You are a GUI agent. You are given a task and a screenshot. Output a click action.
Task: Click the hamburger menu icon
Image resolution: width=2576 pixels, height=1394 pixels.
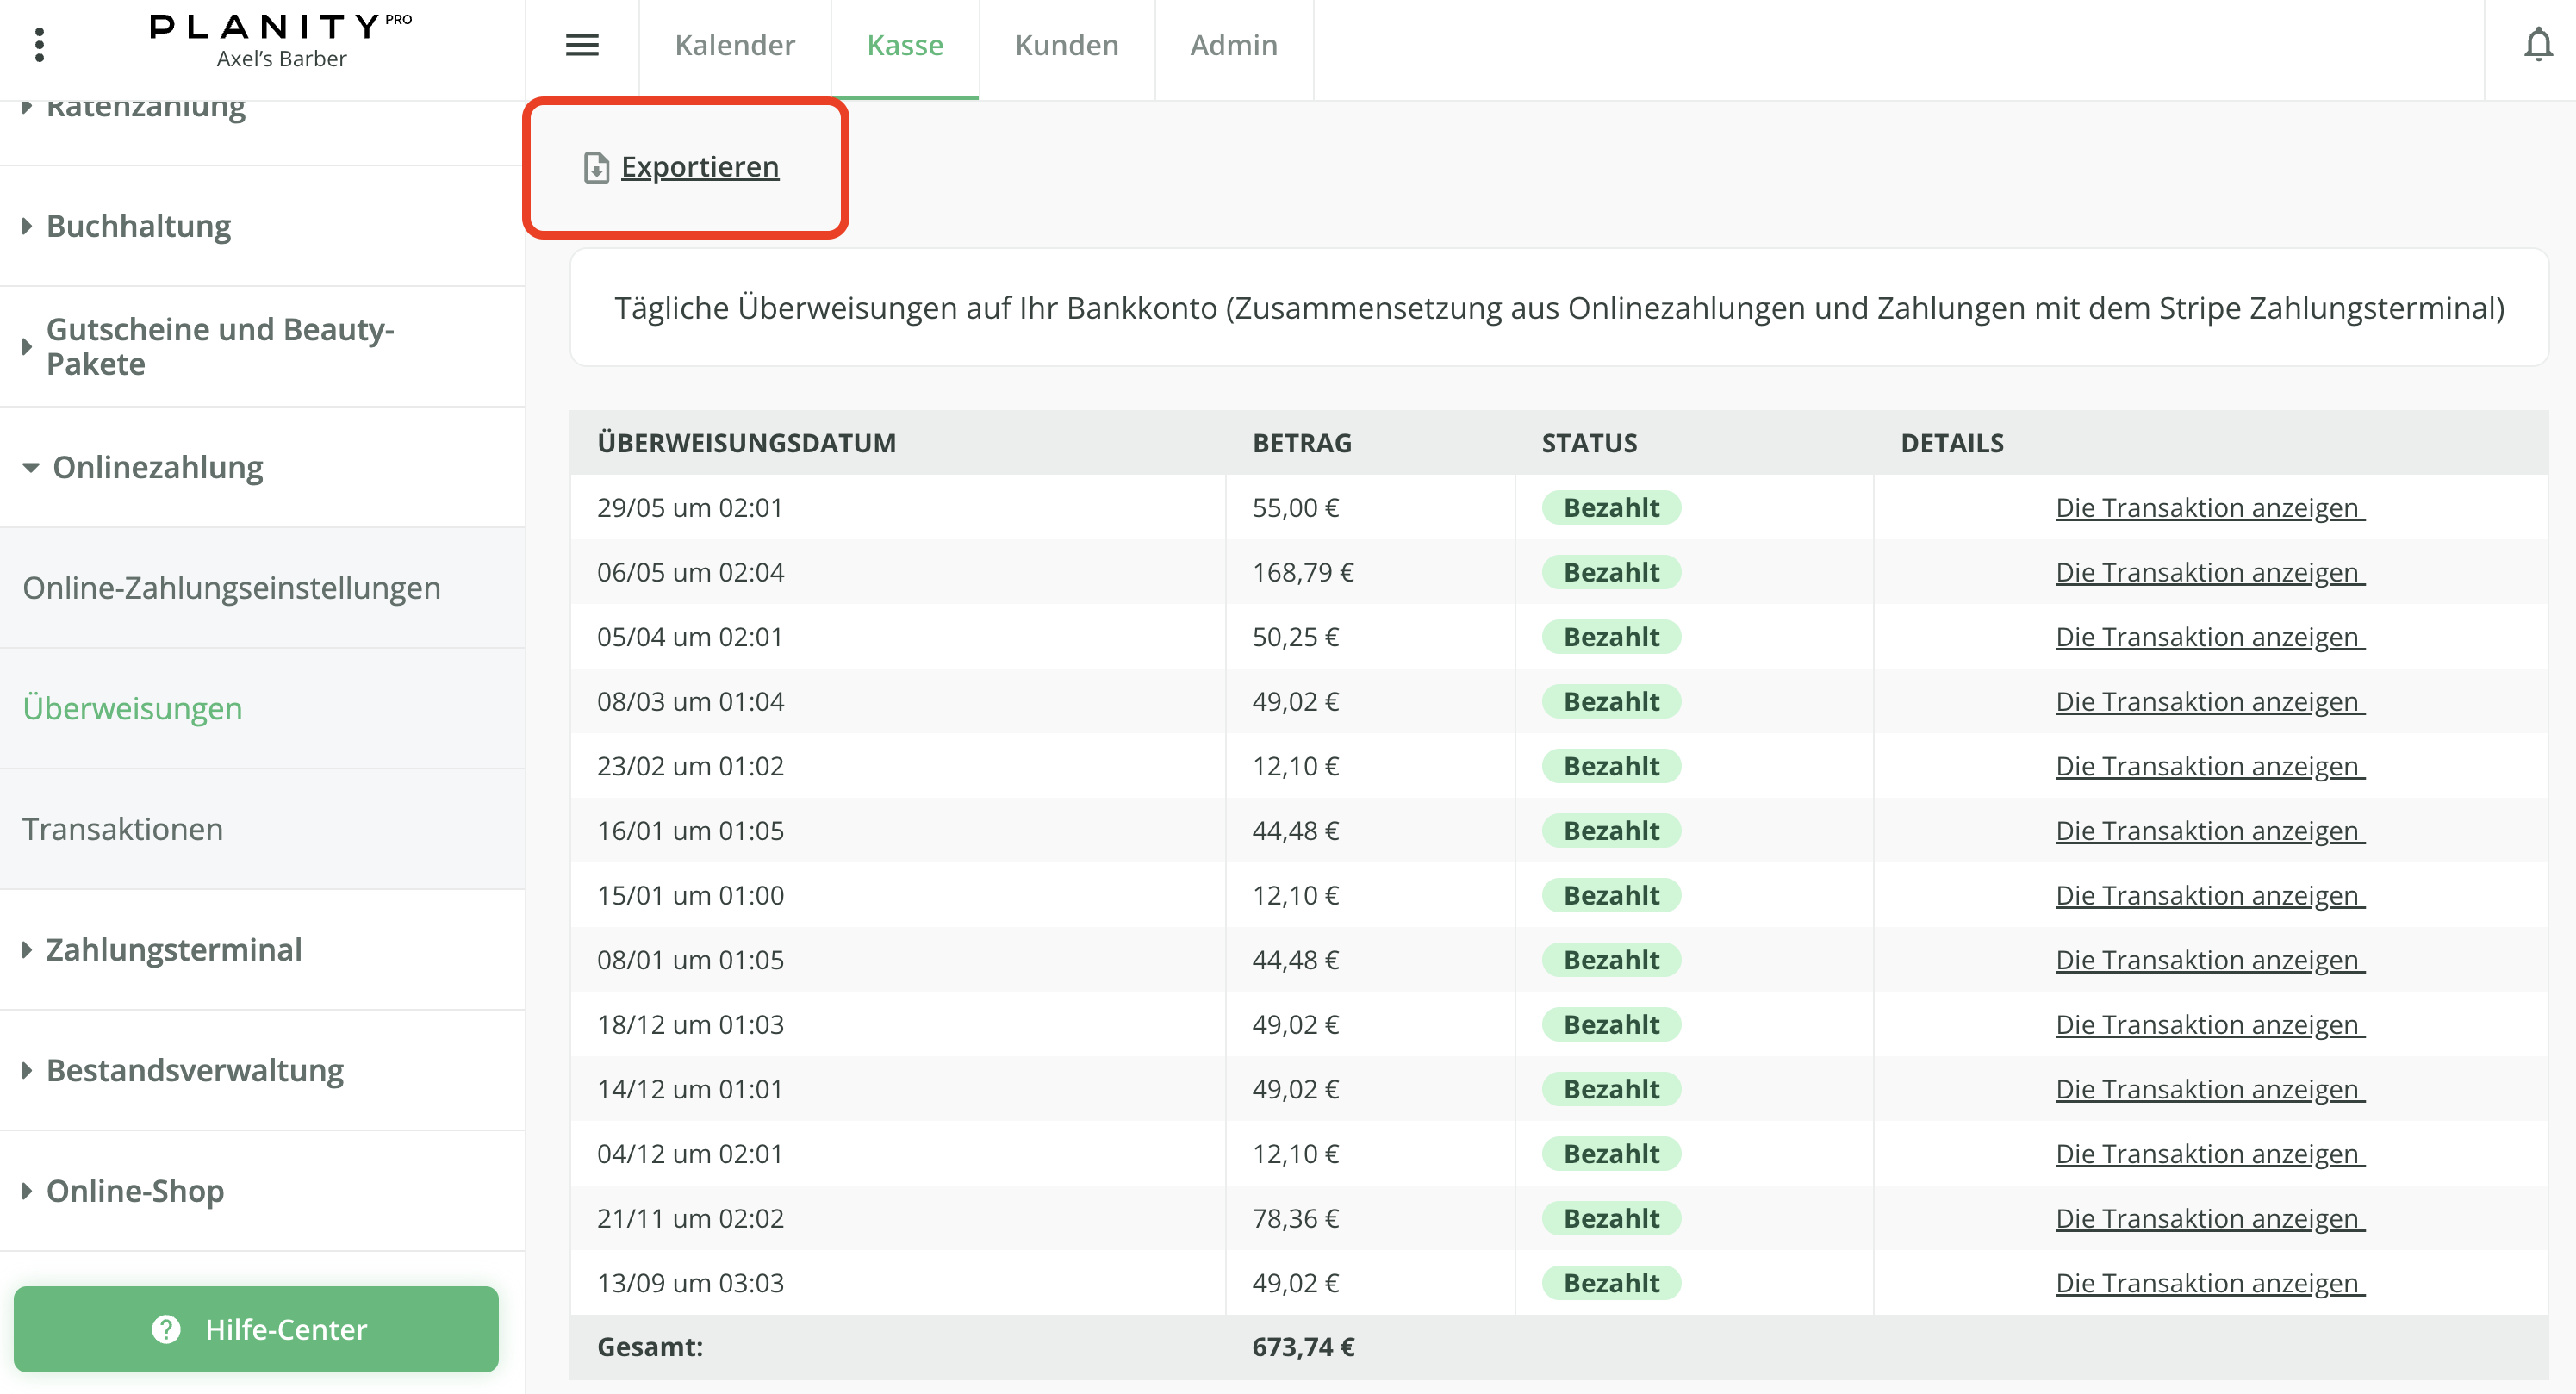pyautogui.click(x=582, y=45)
